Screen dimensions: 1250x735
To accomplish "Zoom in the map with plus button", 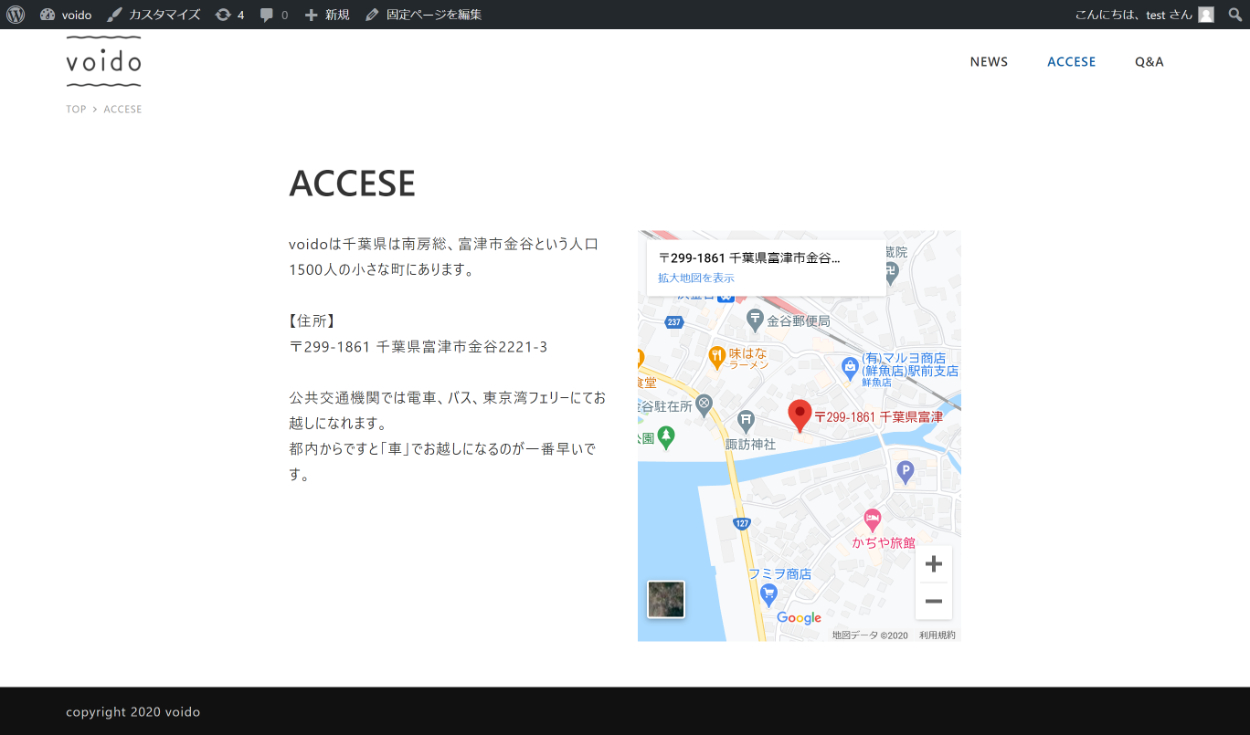I will coord(933,564).
